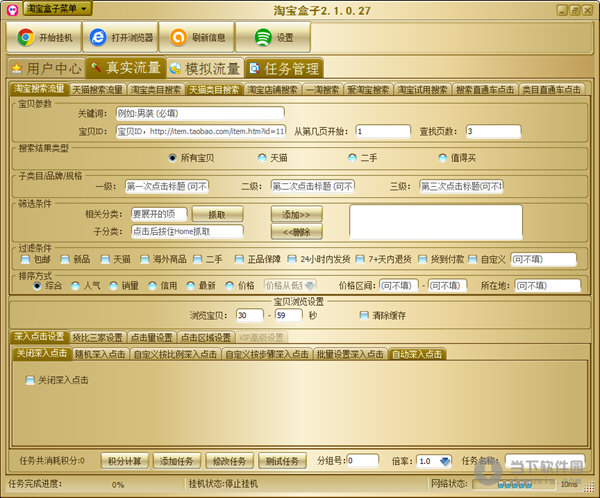This screenshot has height=498, width=600.
Task: Switch to 淘宝类目搜索 tab
Action: (x=156, y=90)
